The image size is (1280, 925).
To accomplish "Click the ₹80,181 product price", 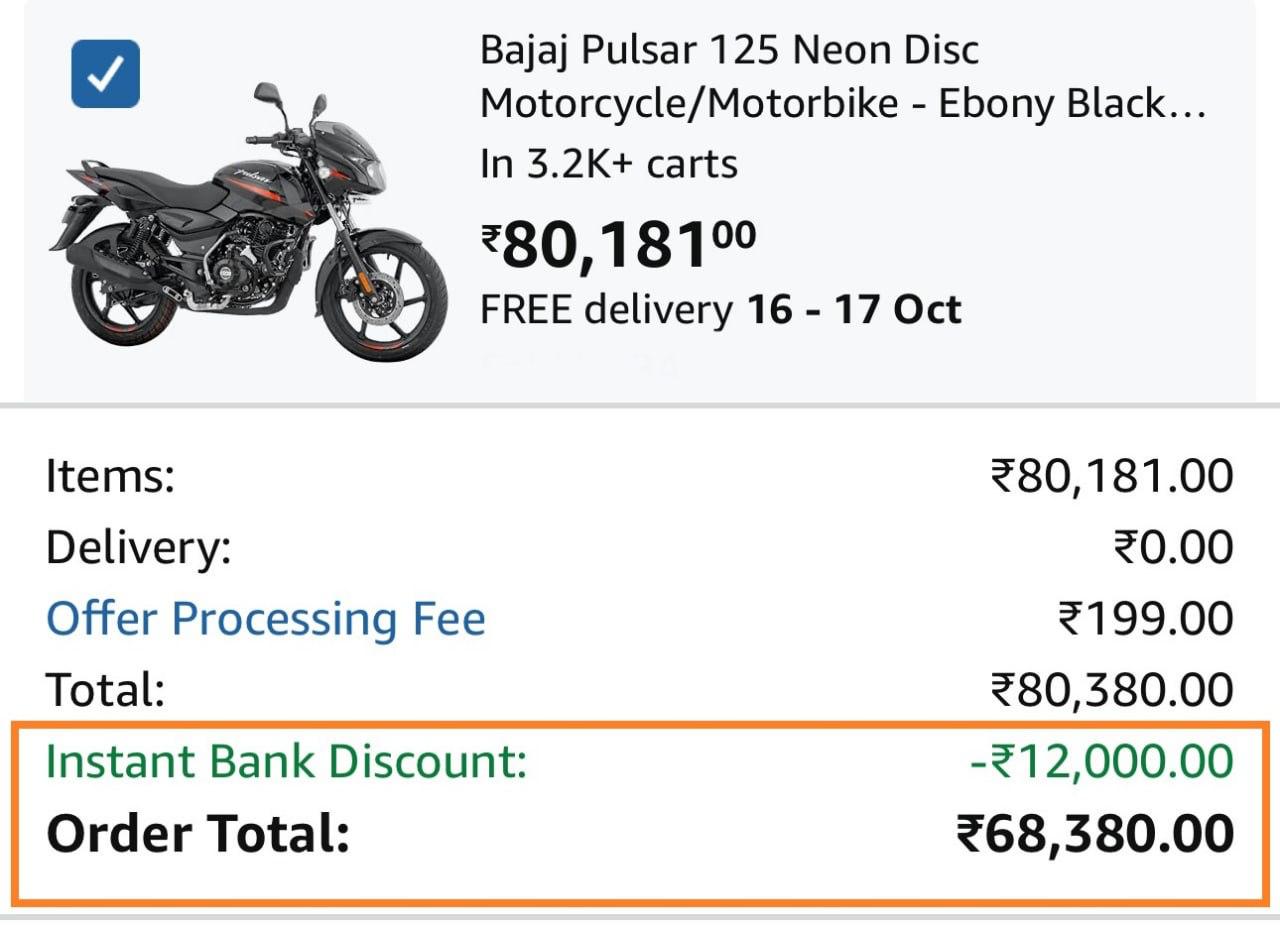I will click(x=618, y=244).
